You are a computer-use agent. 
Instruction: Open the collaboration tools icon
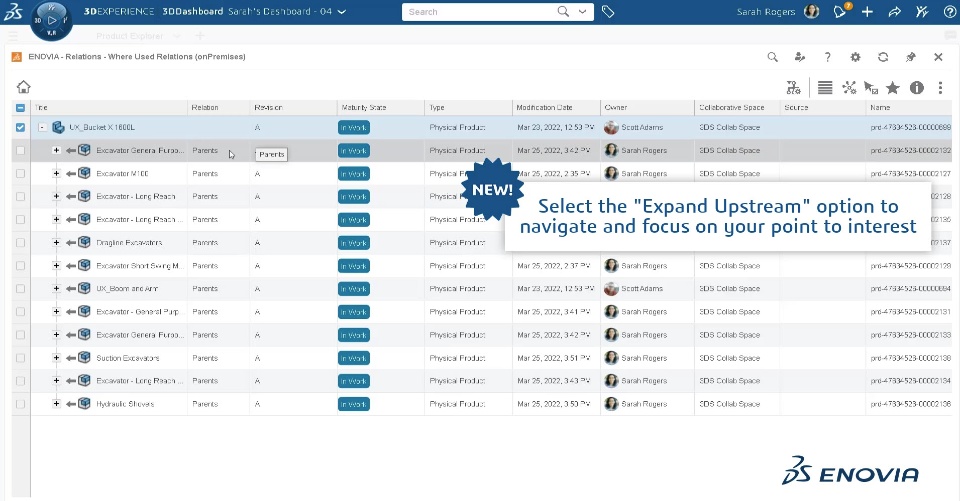click(x=922, y=12)
